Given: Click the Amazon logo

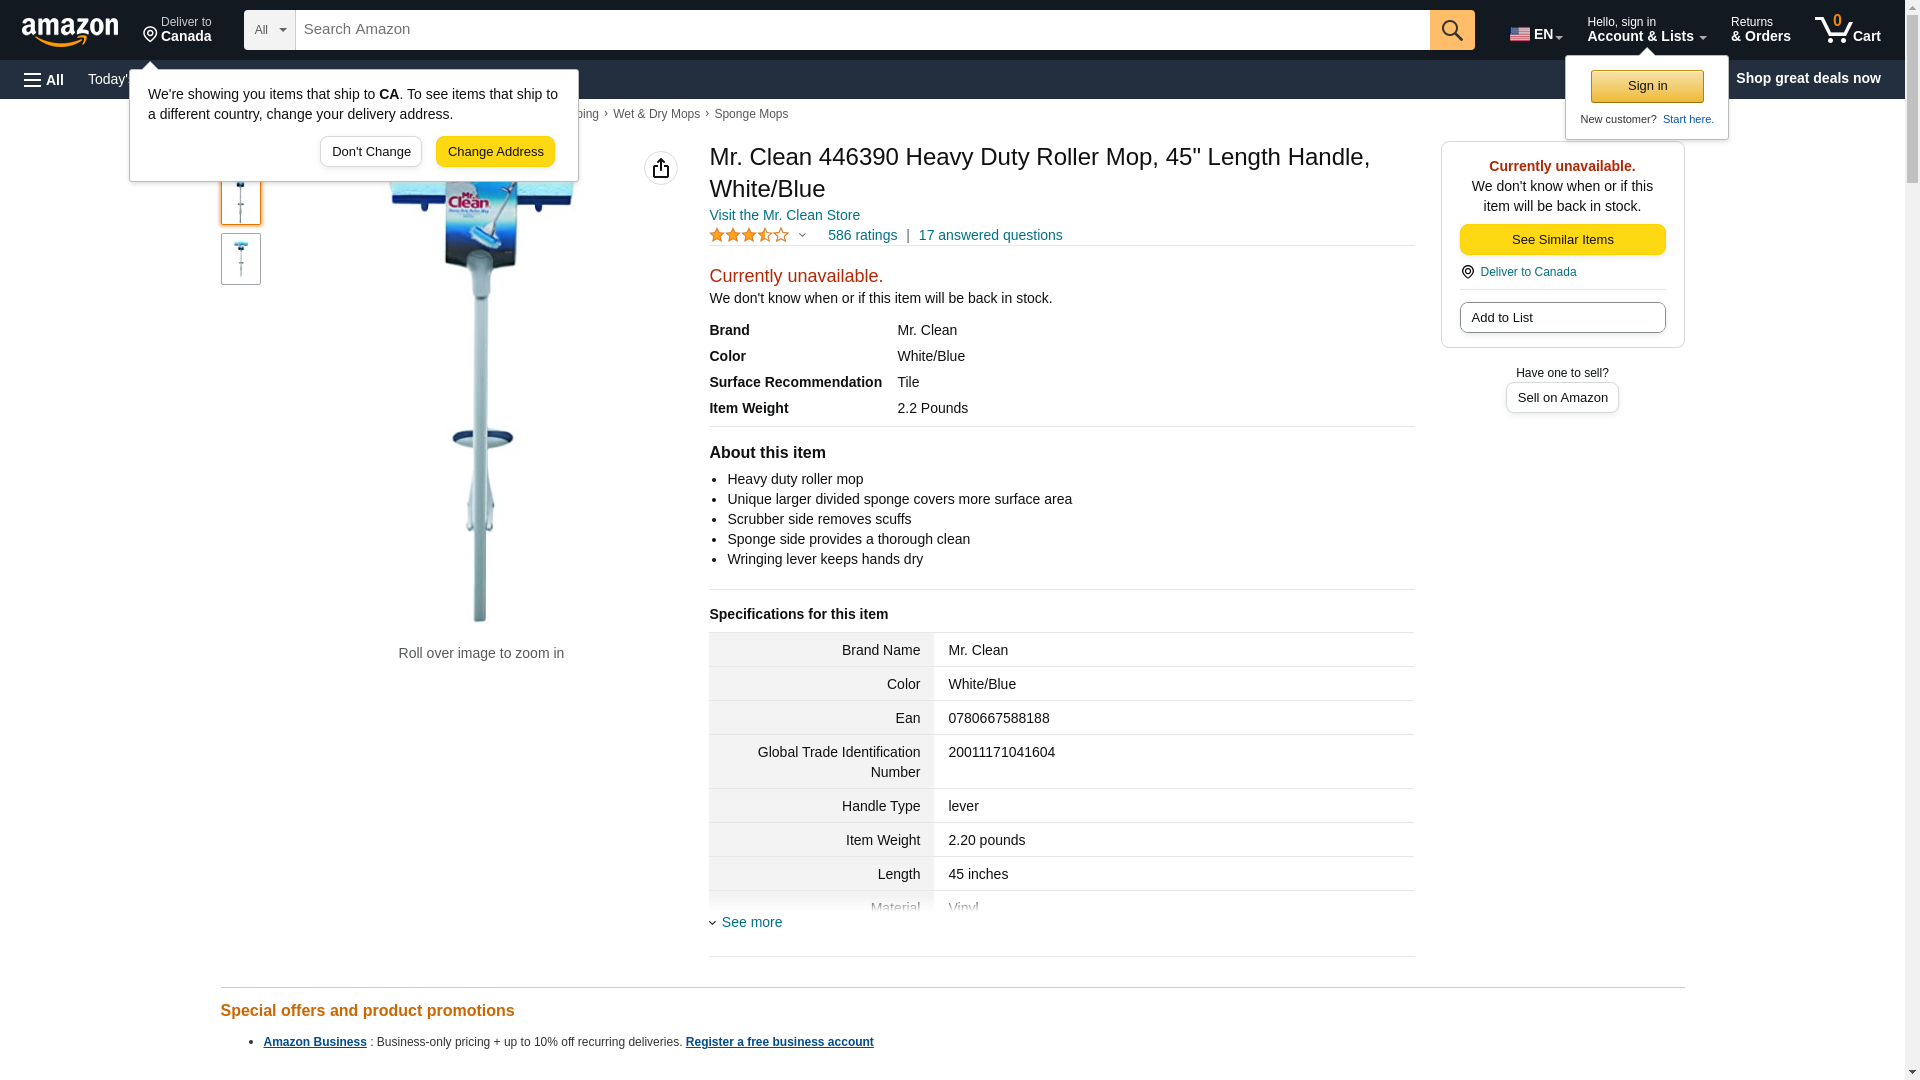Looking at the screenshot, I should click(x=70, y=31).
